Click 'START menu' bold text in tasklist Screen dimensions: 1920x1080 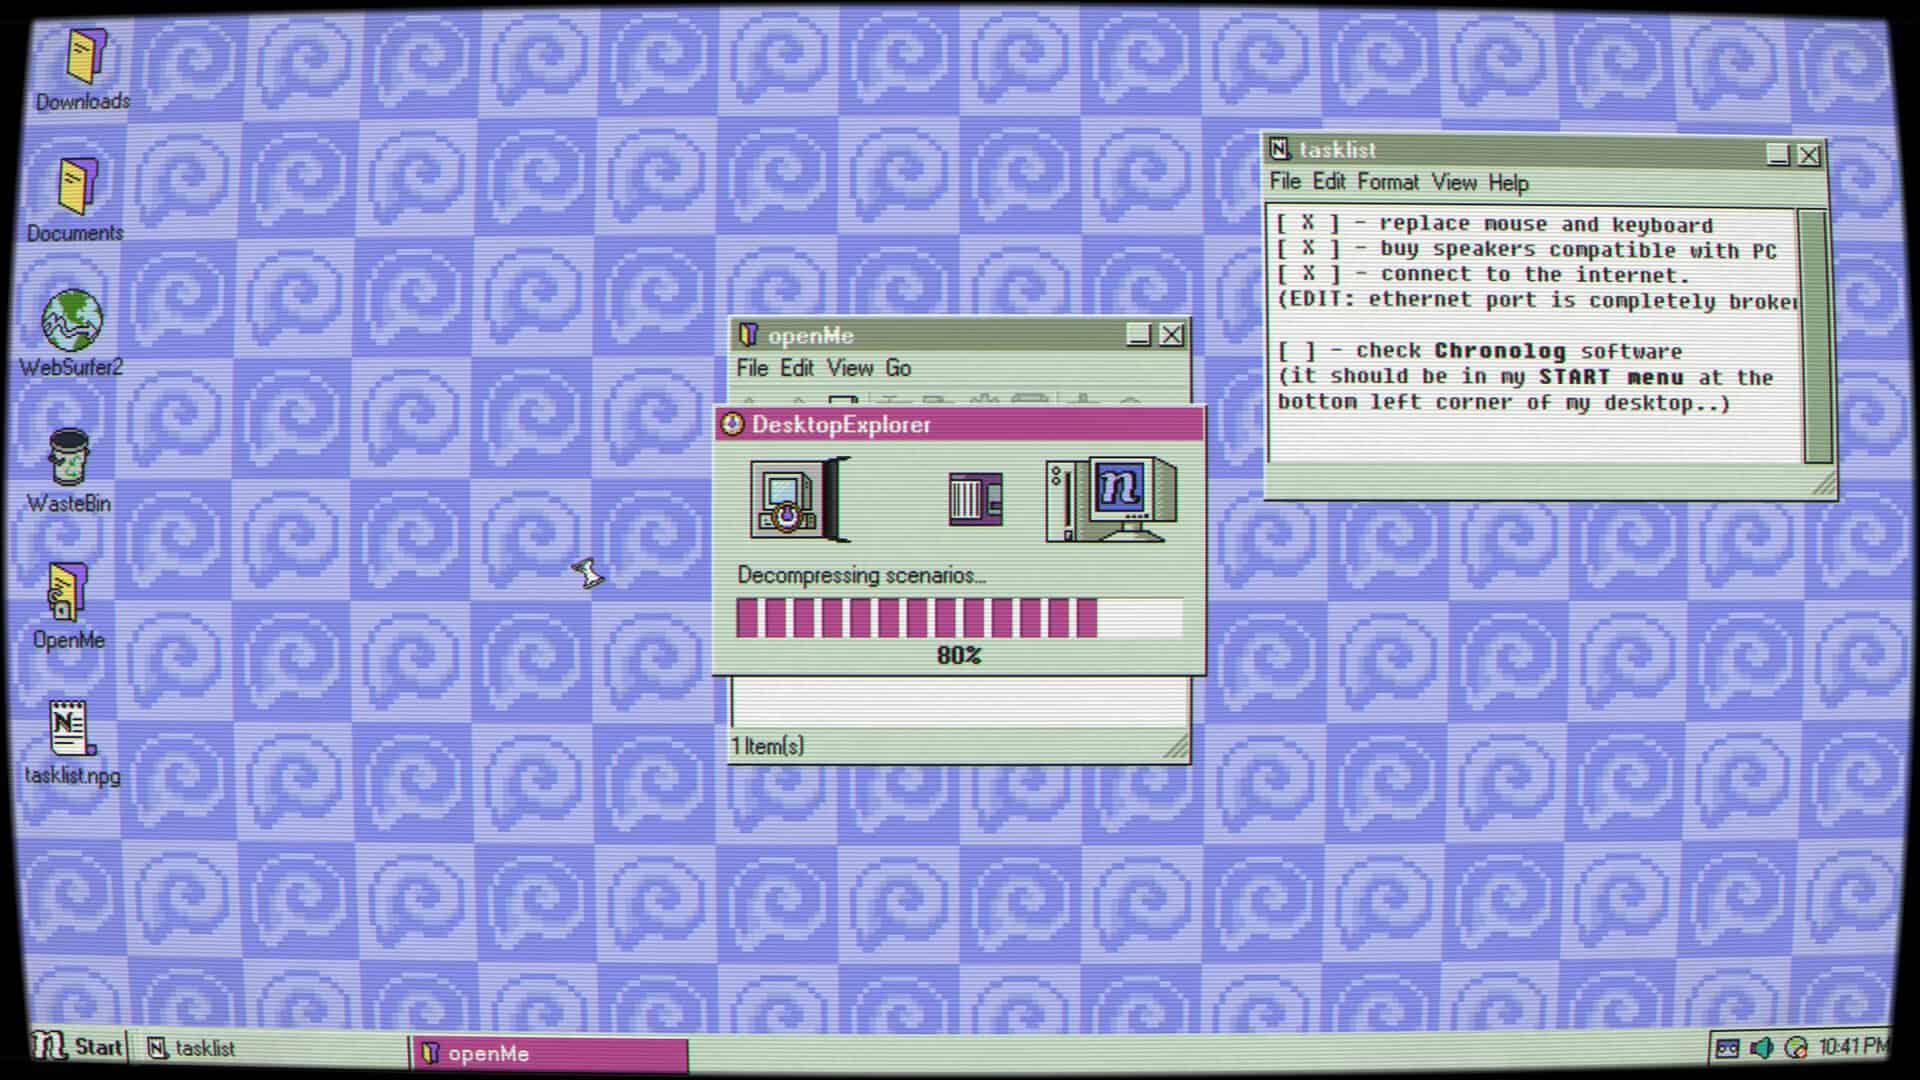pyautogui.click(x=1611, y=377)
